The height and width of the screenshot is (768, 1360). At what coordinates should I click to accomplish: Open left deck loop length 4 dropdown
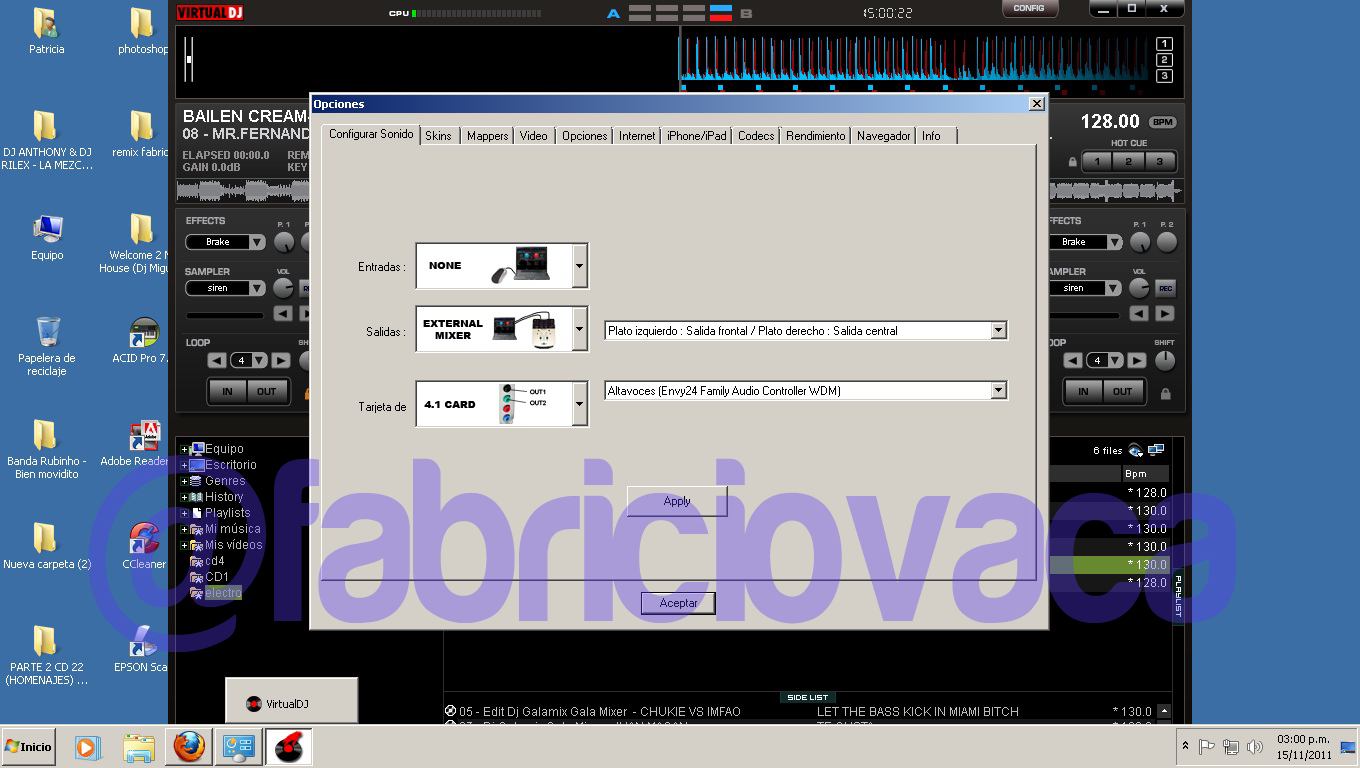pyautogui.click(x=259, y=360)
